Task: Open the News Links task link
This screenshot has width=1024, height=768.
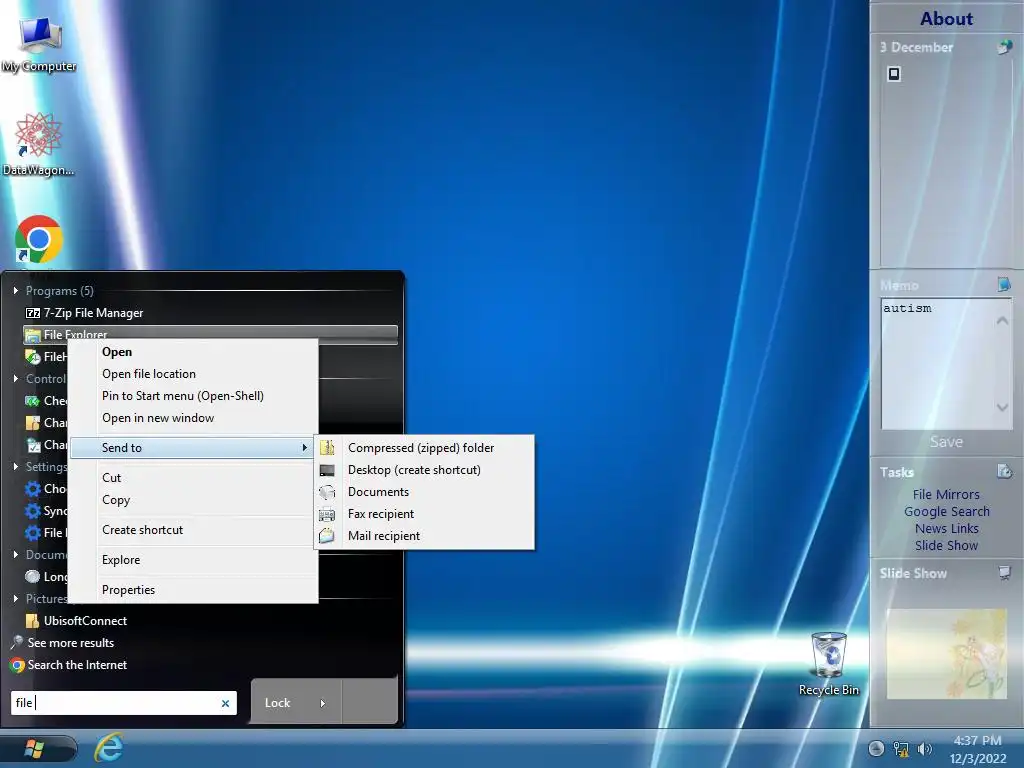Action: pos(946,528)
